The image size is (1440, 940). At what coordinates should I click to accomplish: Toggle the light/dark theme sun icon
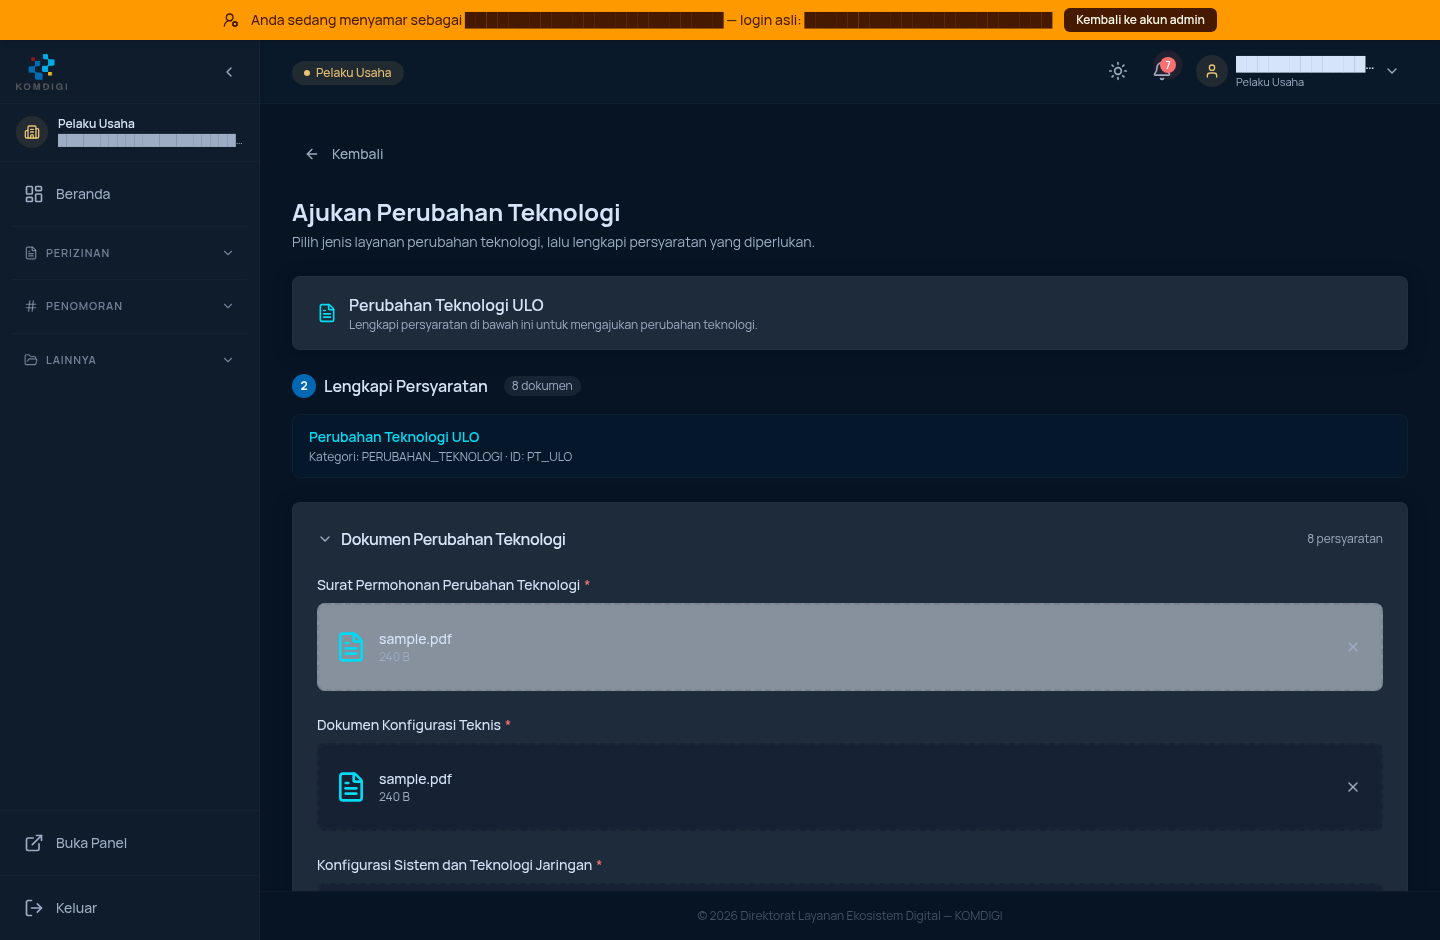tap(1118, 71)
